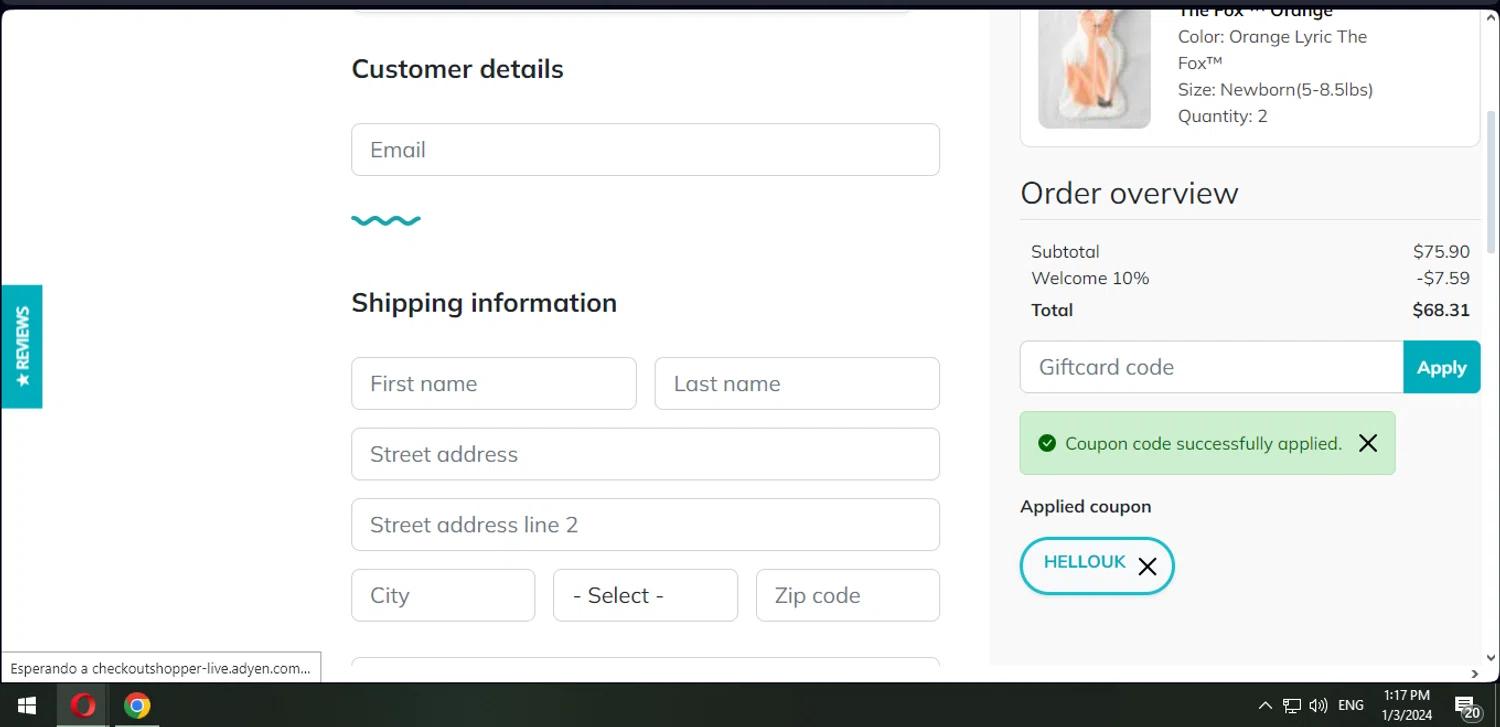Open the notification center icon
The image size is (1500, 727).
[x=1466, y=707]
